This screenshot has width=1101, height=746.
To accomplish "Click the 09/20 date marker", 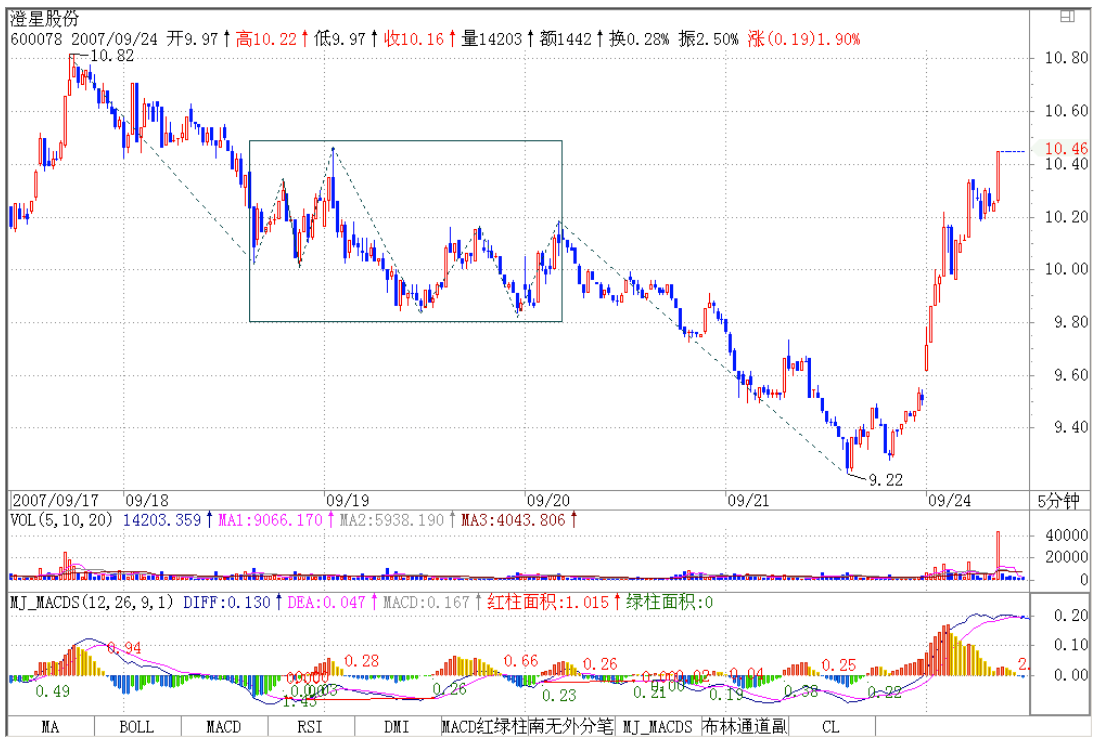I will tap(548, 500).
